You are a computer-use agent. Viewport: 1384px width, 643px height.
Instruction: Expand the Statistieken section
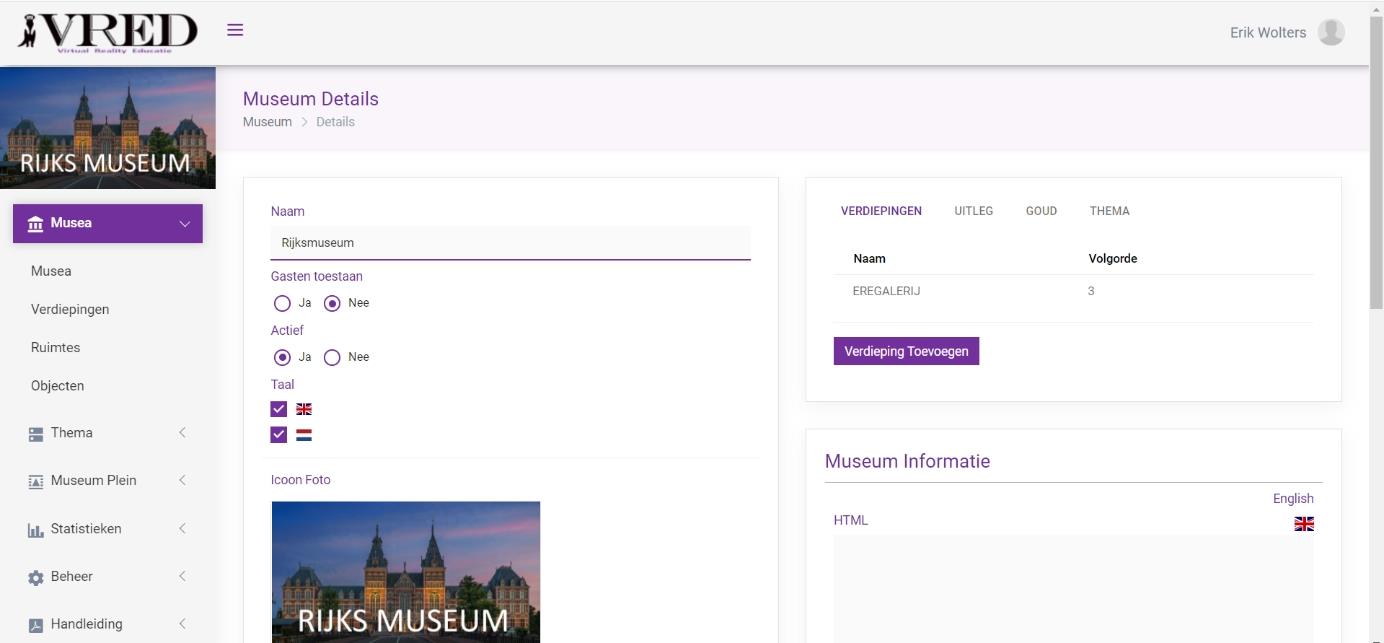tap(182, 529)
